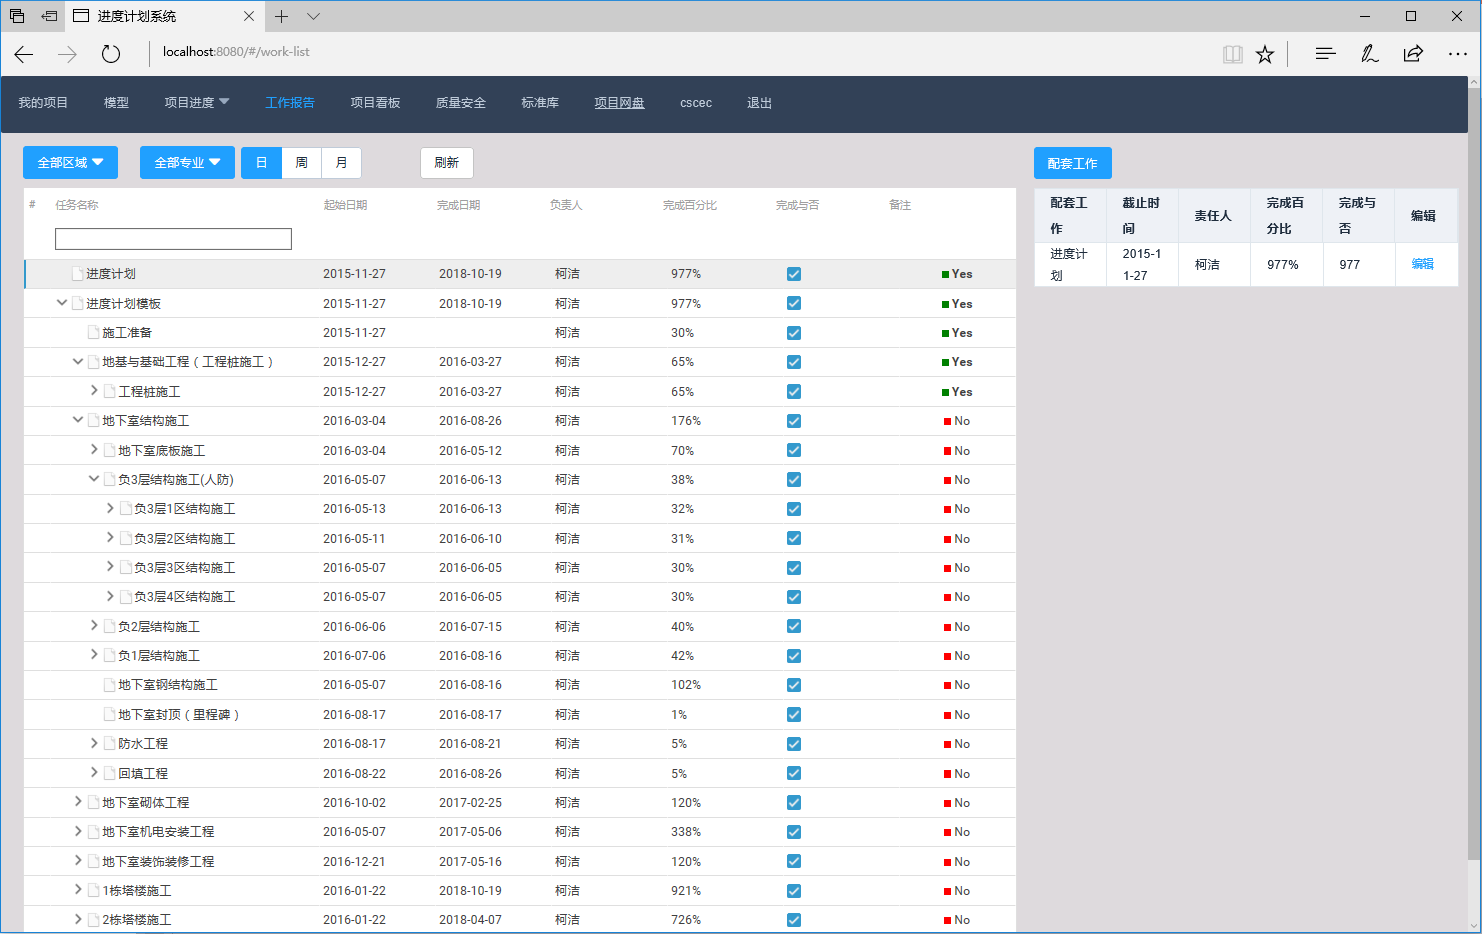1482x934 pixels.
Task: Refresh the page with reload icon
Action: (111, 54)
